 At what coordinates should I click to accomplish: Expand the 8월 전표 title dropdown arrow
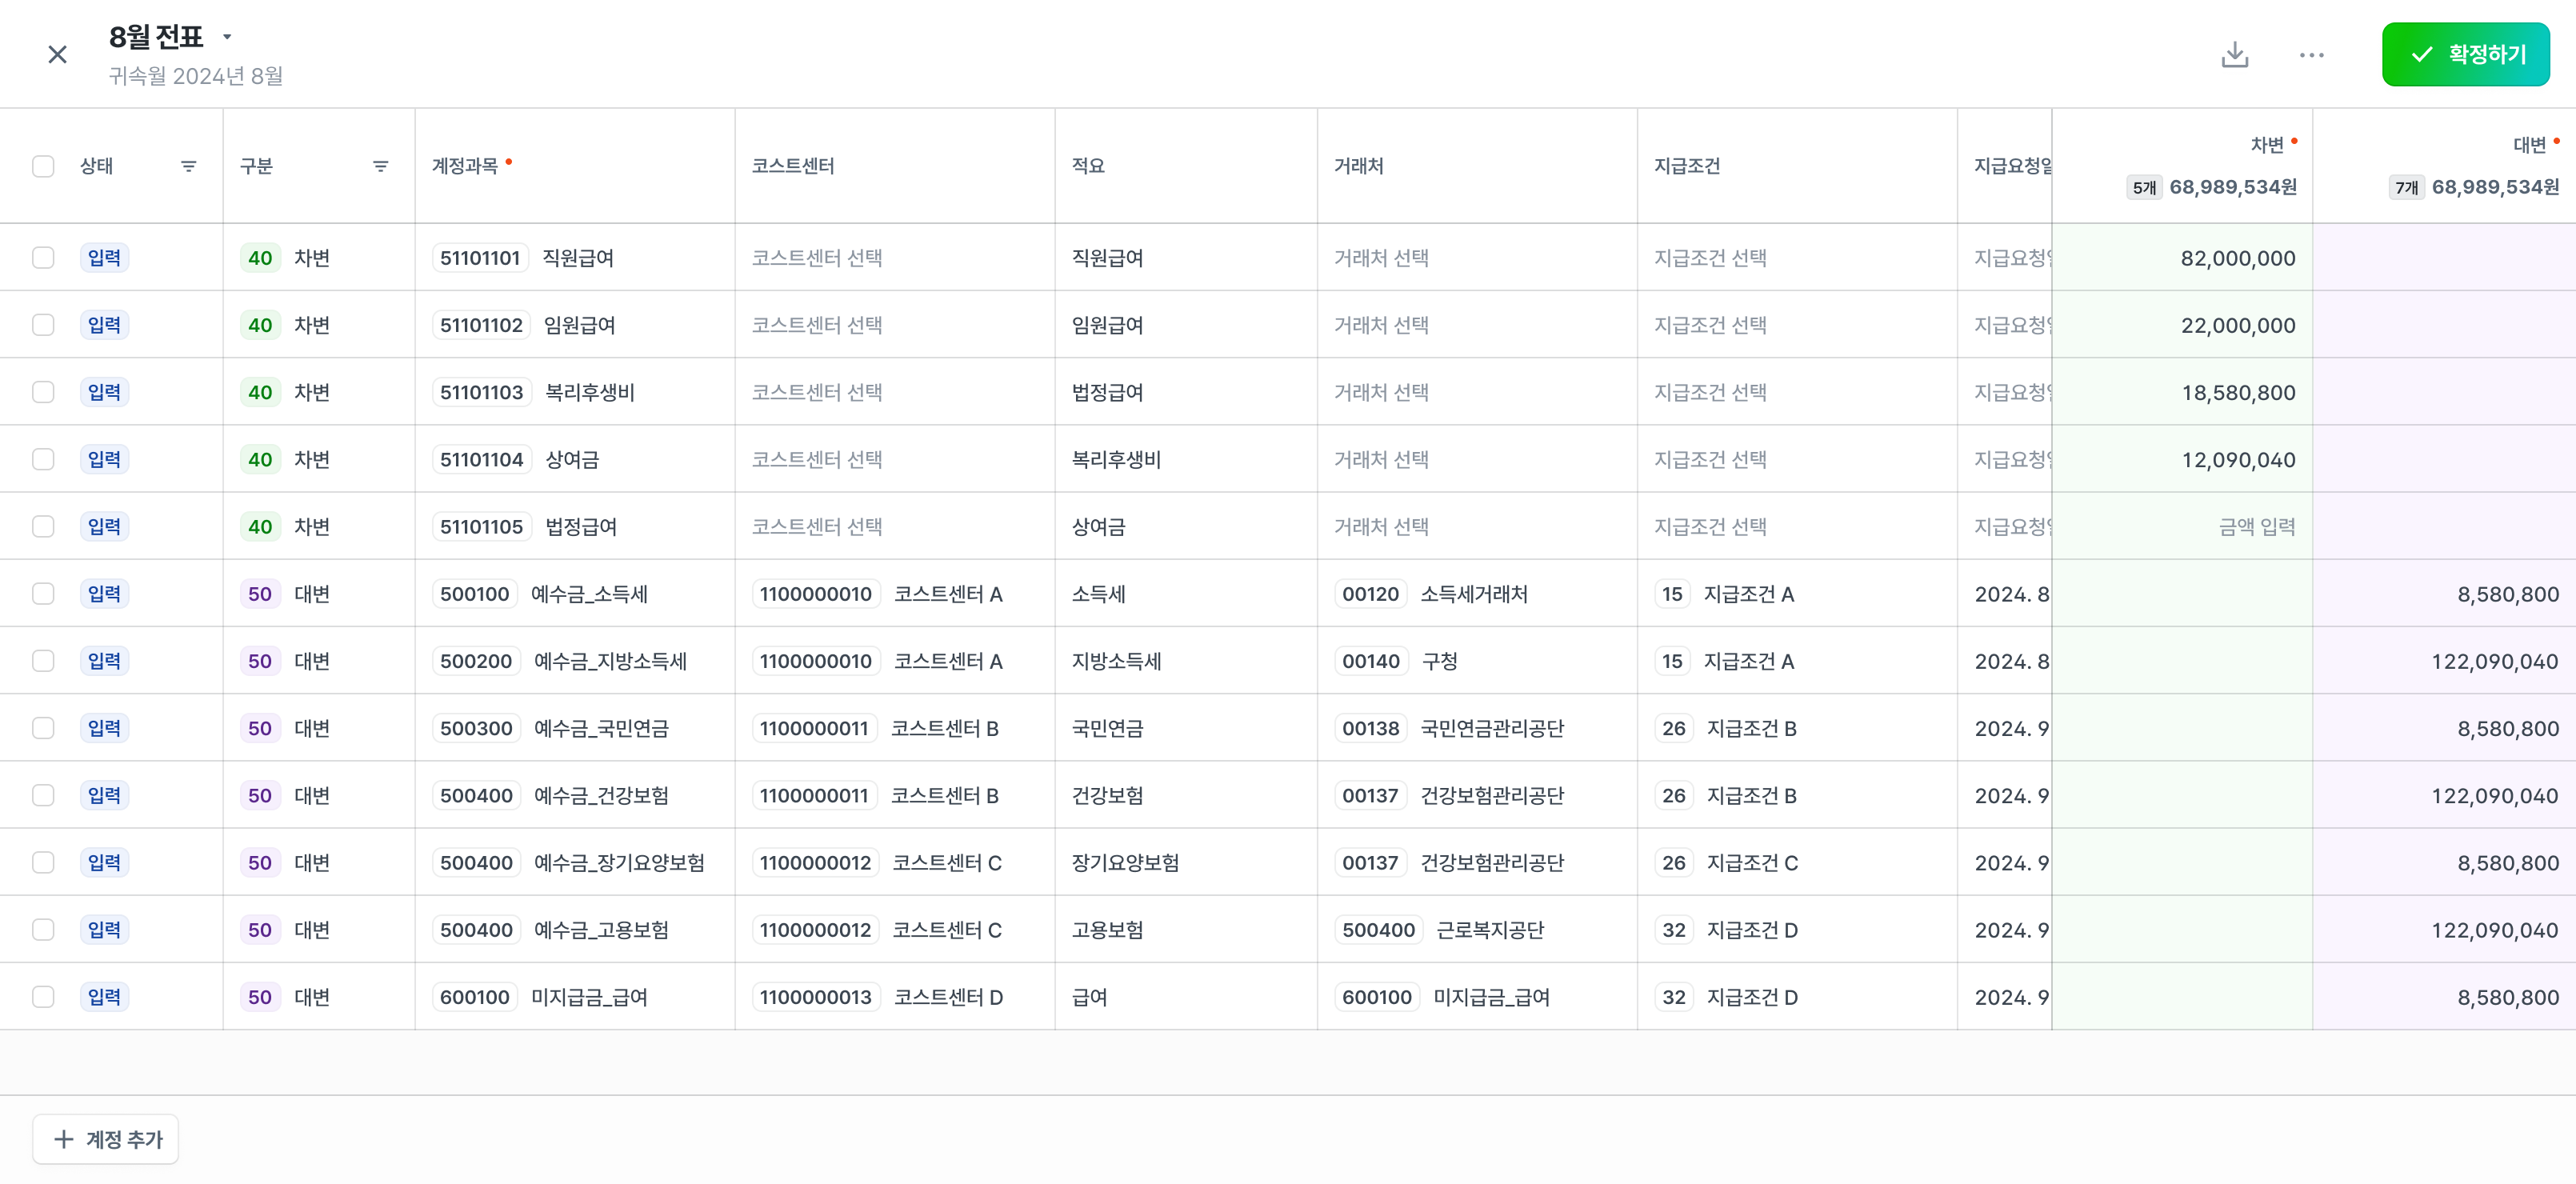pos(227,37)
